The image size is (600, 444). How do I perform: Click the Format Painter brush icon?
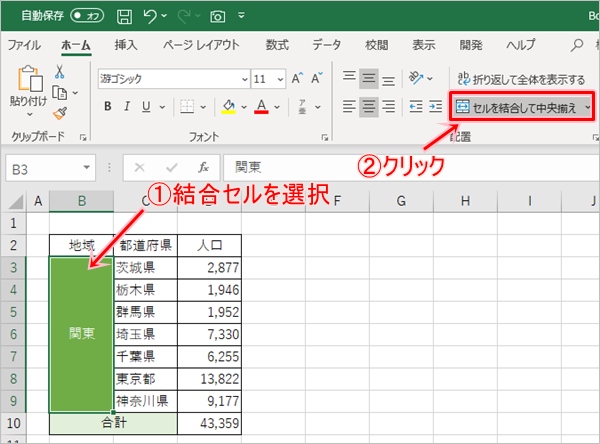pos(60,113)
